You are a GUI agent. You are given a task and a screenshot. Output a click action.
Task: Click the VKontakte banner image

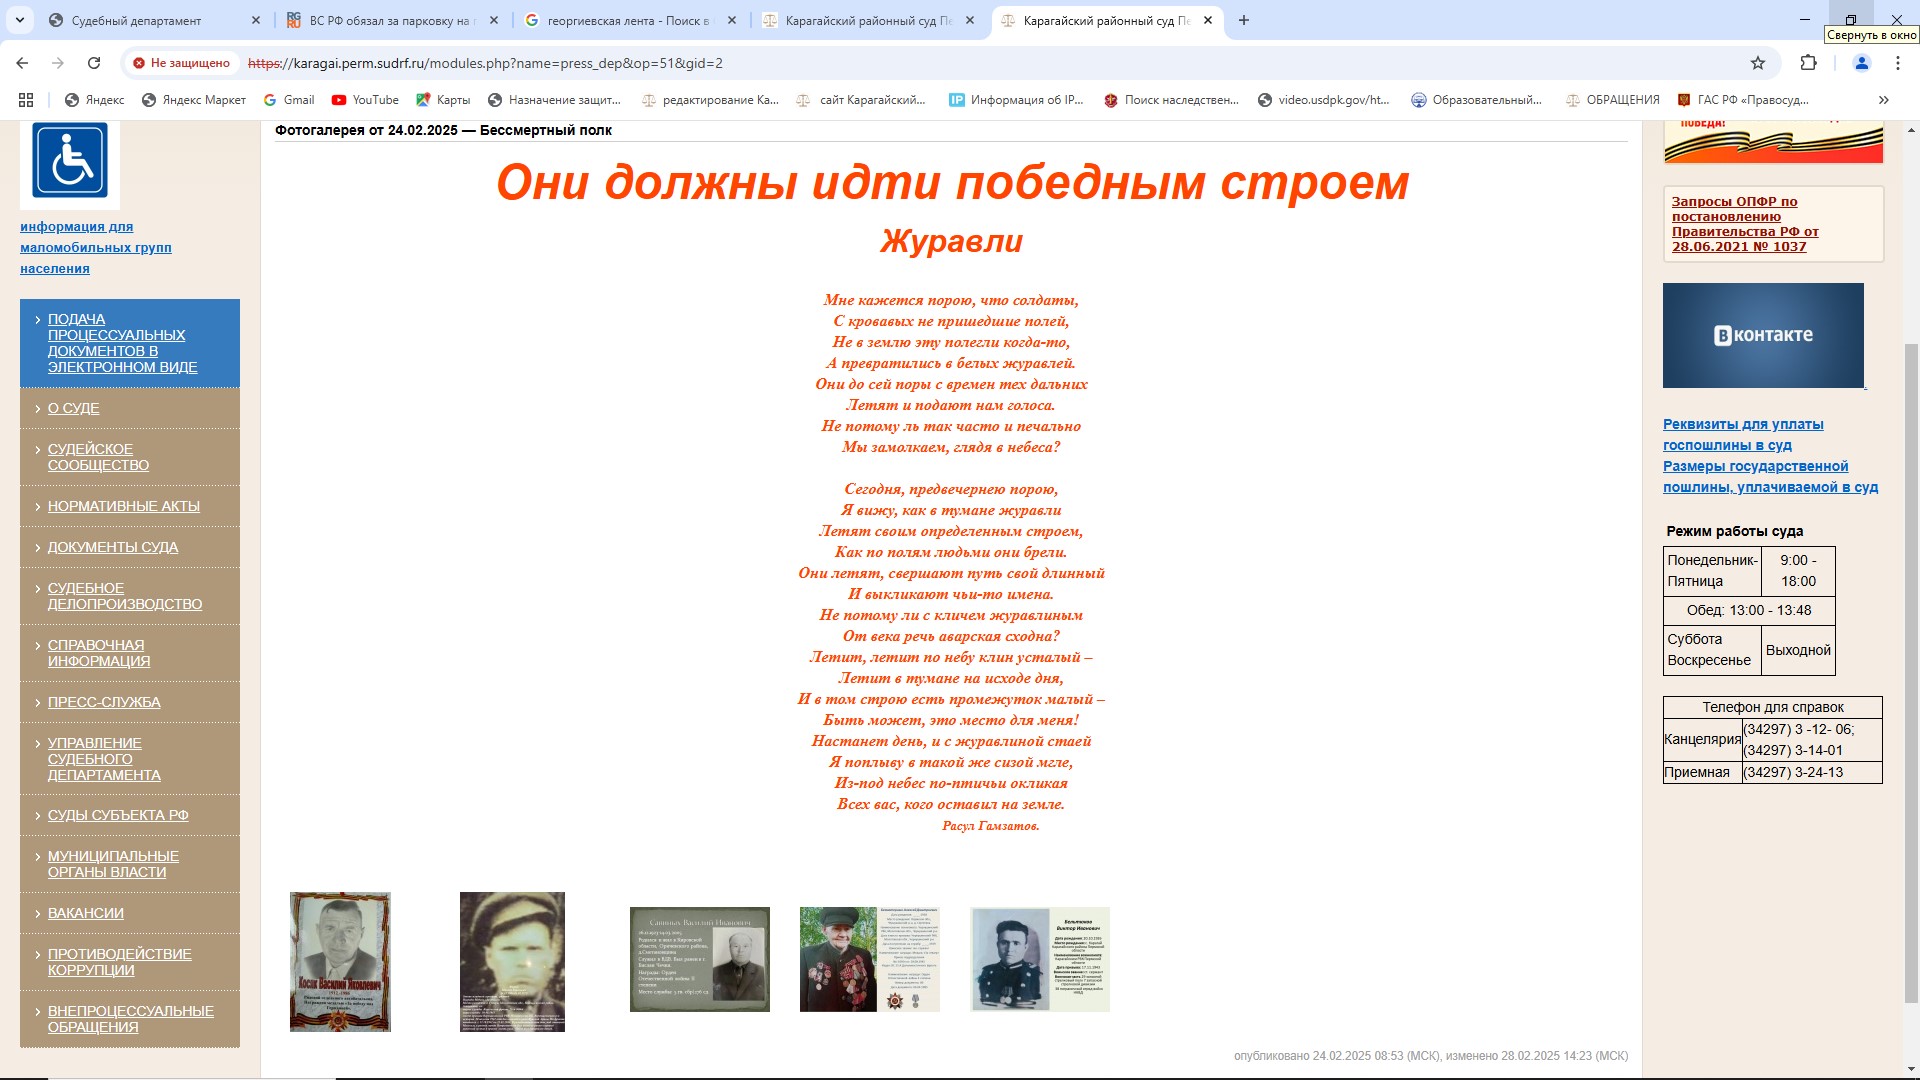coord(1763,335)
